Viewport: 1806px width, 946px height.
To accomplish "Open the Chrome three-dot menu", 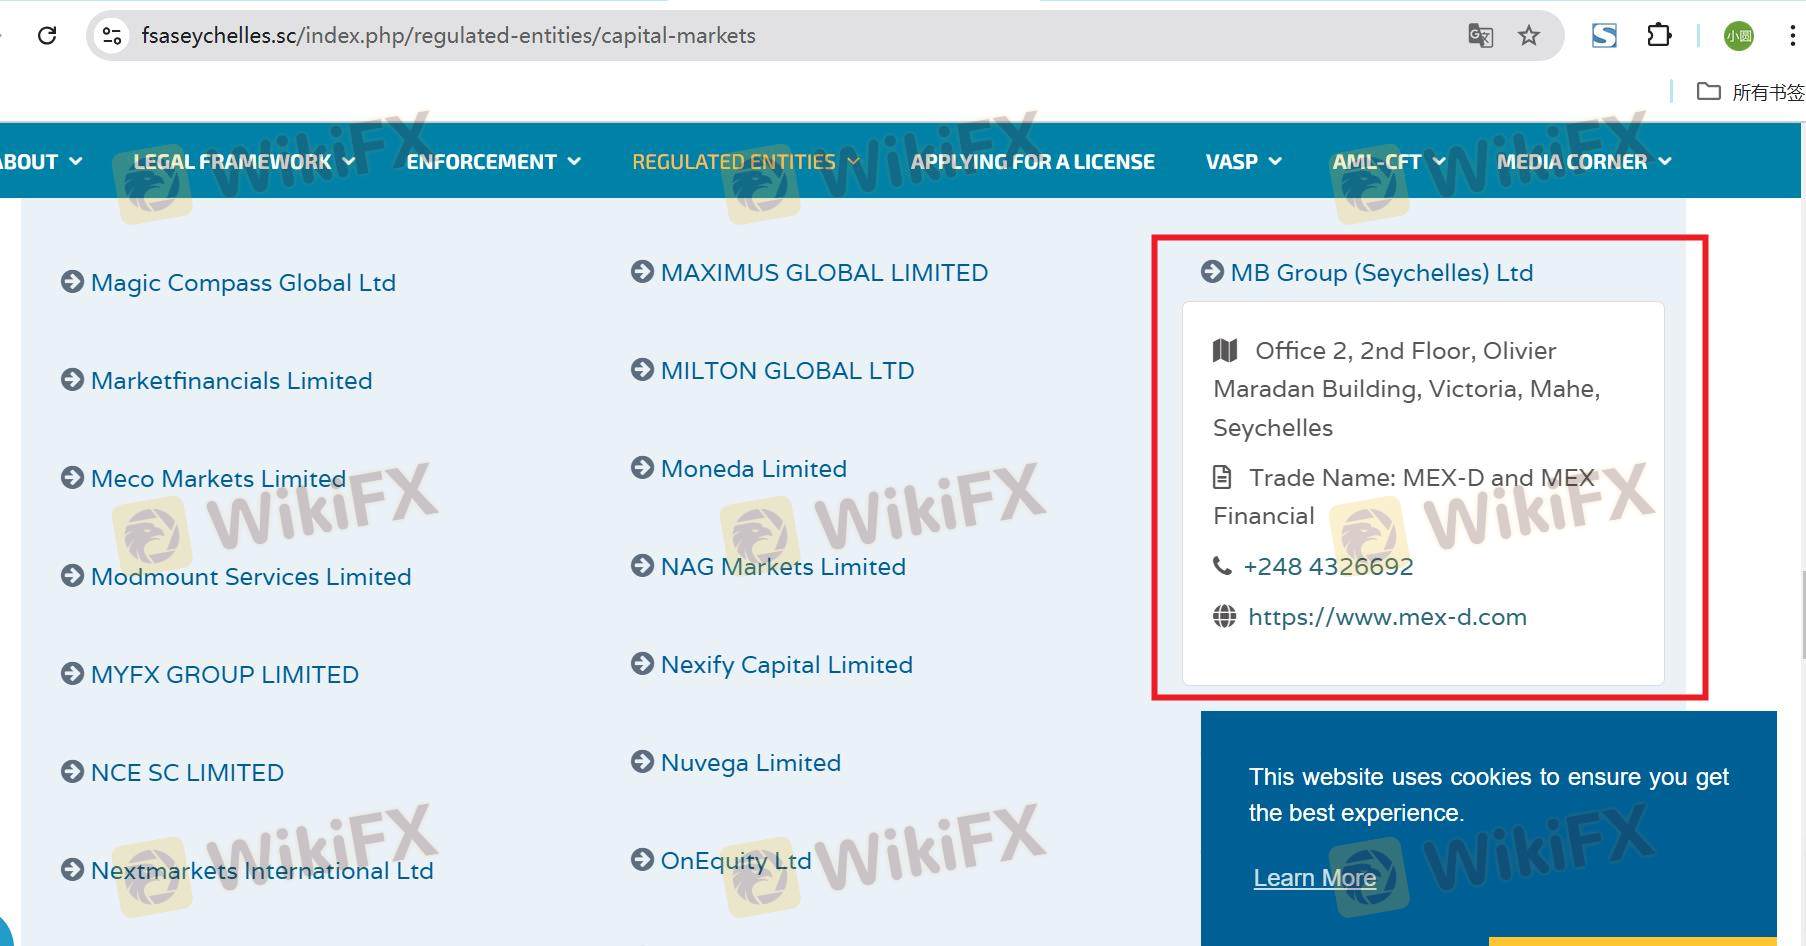I will click(1791, 36).
